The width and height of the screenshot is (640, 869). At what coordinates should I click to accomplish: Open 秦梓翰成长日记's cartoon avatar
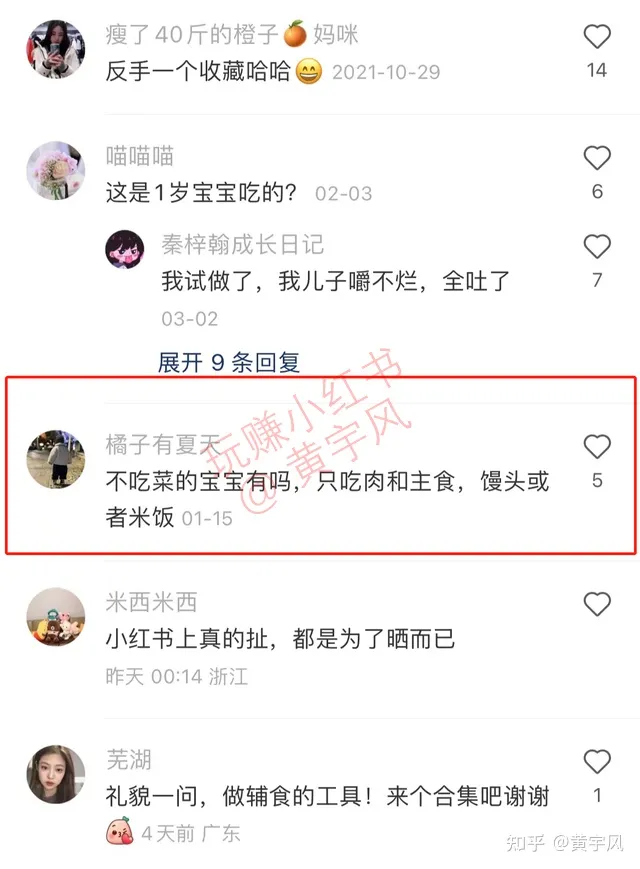125,249
